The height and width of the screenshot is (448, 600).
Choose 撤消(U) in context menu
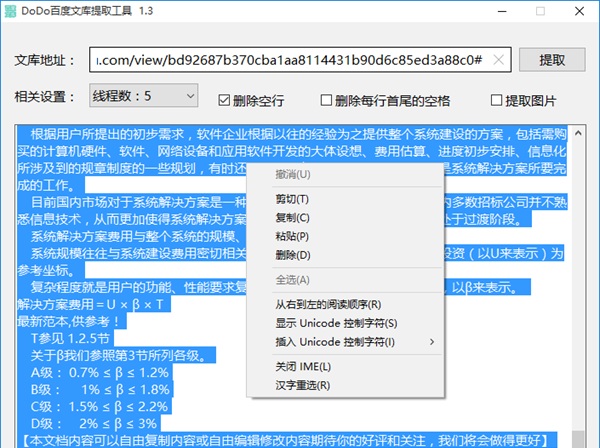click(293, 174)
